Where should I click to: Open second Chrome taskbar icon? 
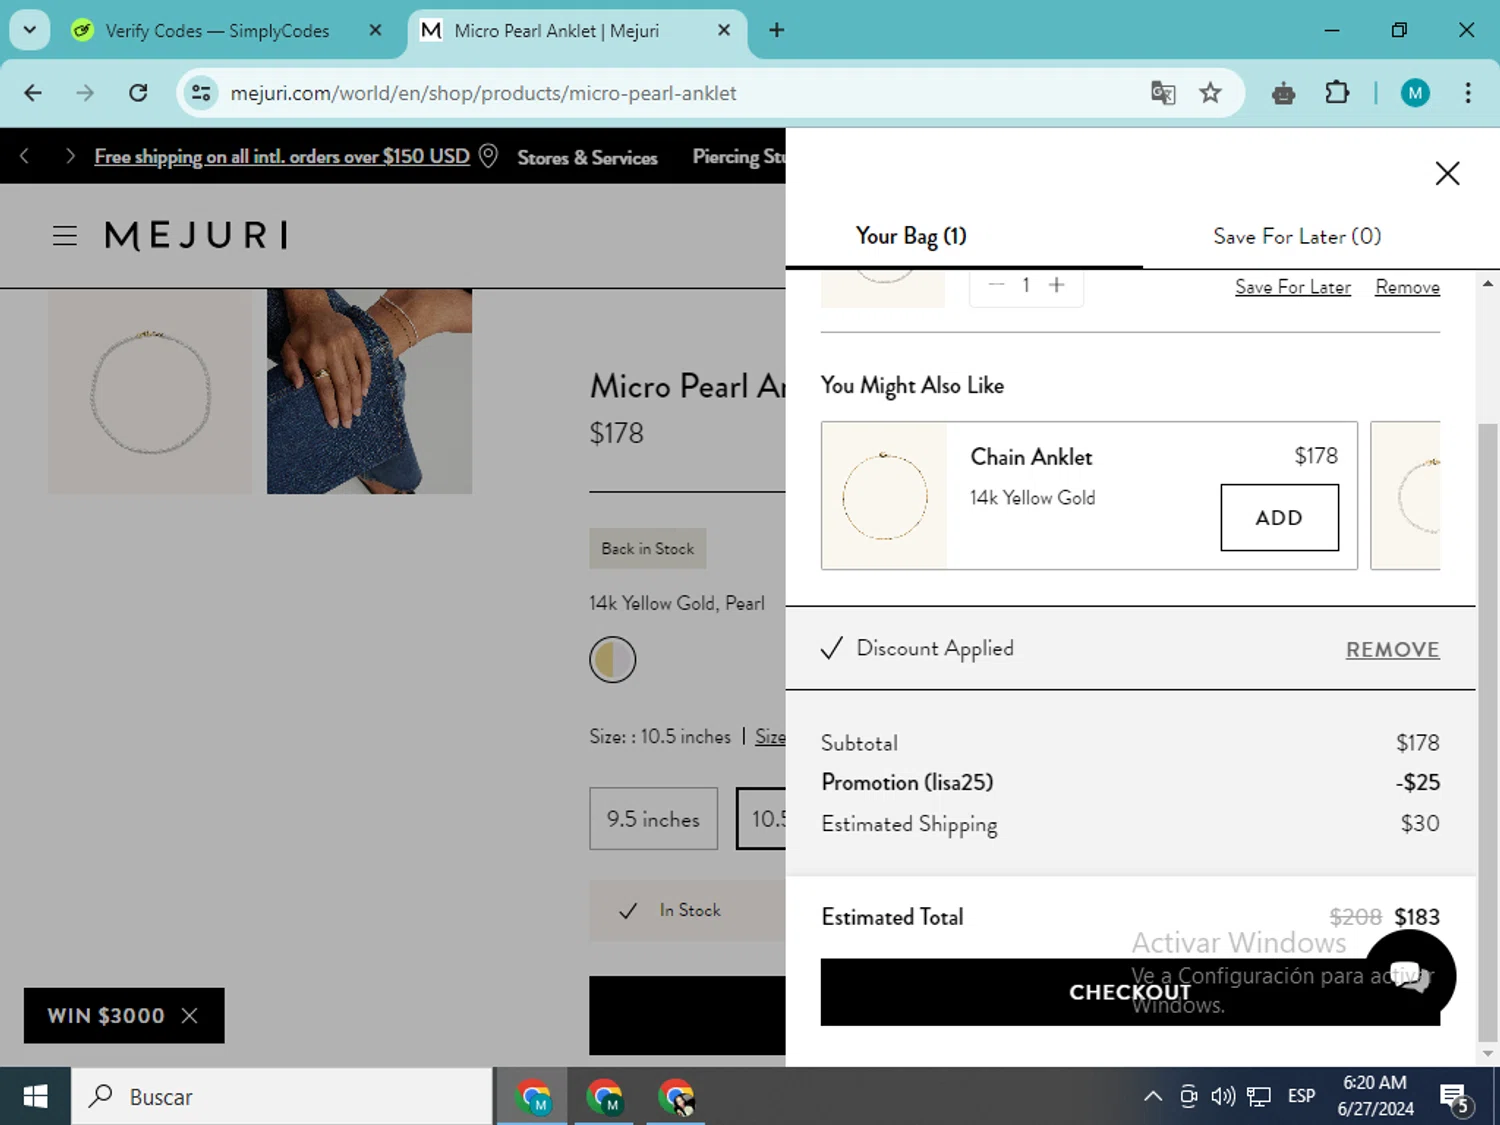tap(604, 1097)
